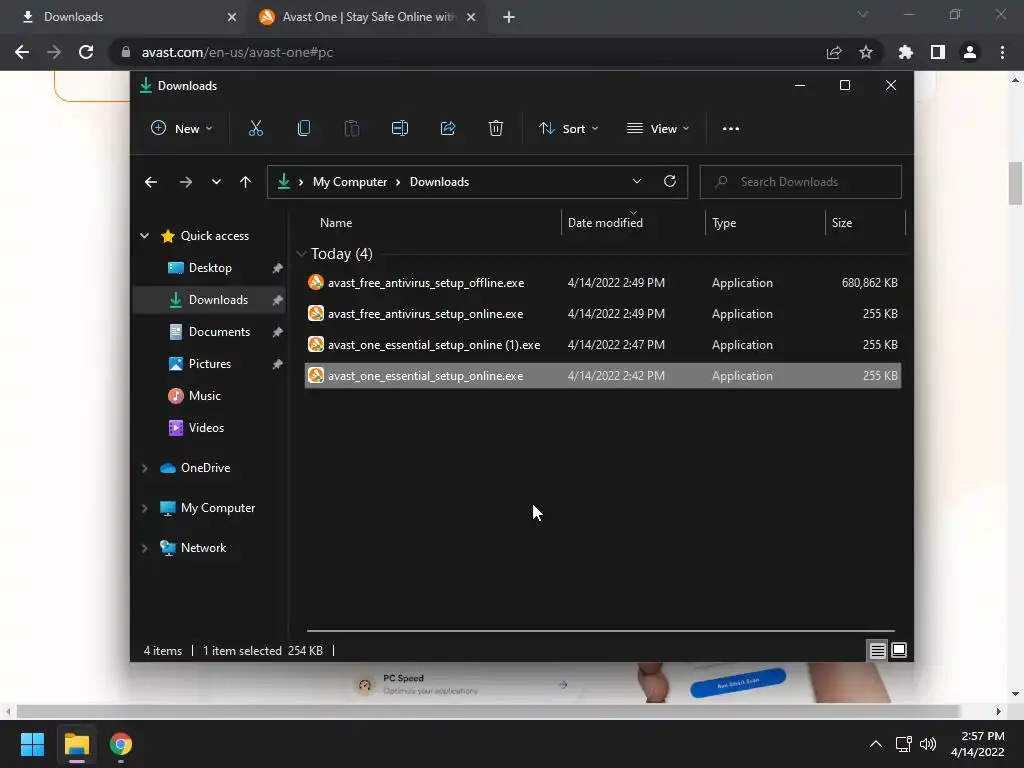Close the Downloads Chrome tab

(232, 17)
